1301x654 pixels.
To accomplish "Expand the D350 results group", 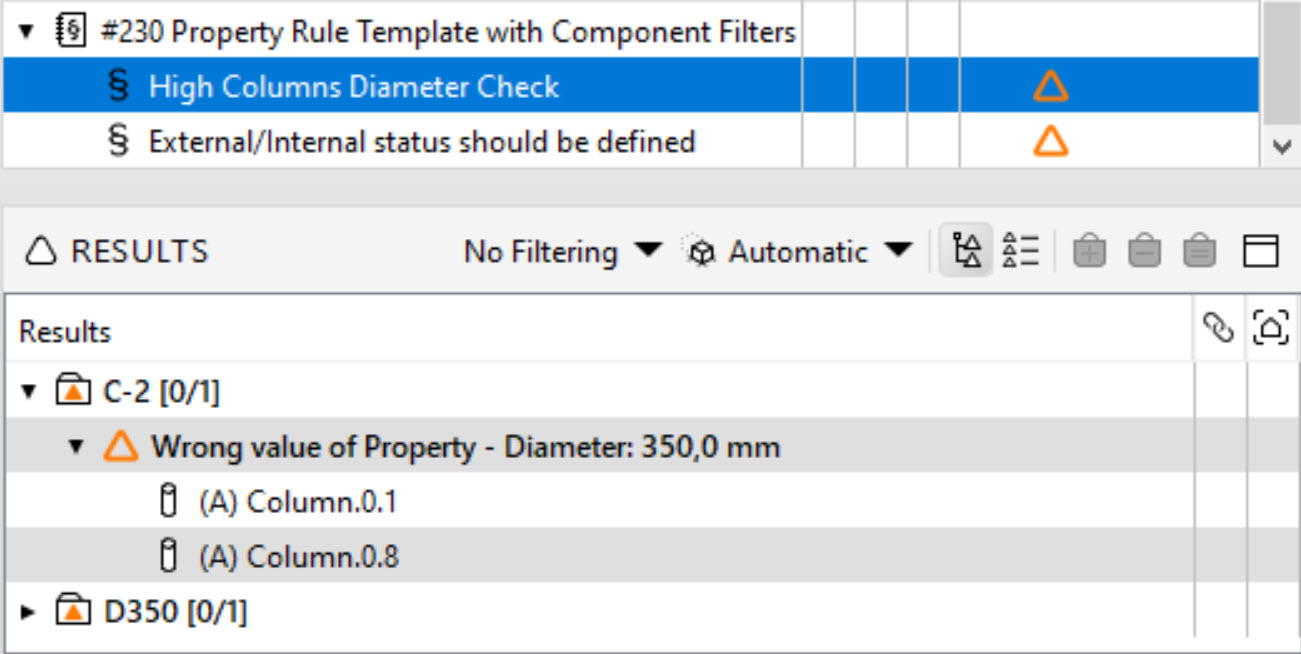I will pos(27,610).
